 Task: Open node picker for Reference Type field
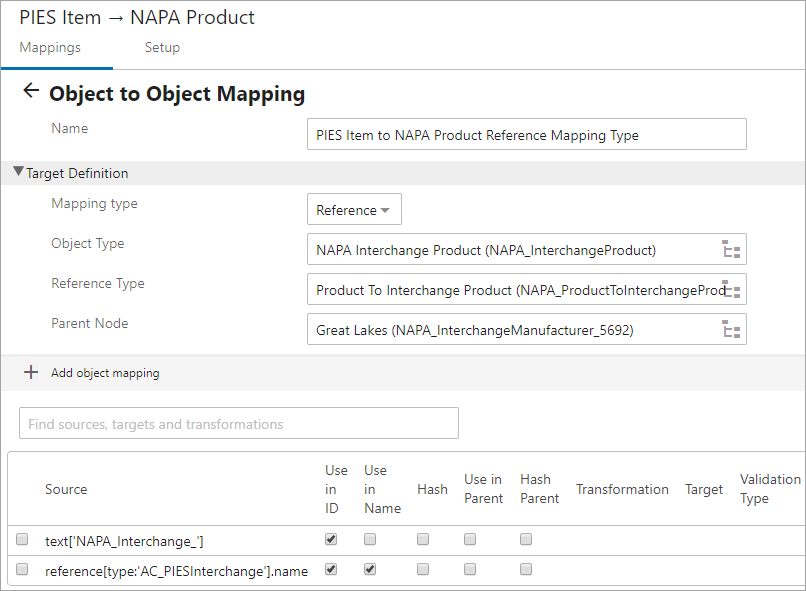tap(730, 289)
